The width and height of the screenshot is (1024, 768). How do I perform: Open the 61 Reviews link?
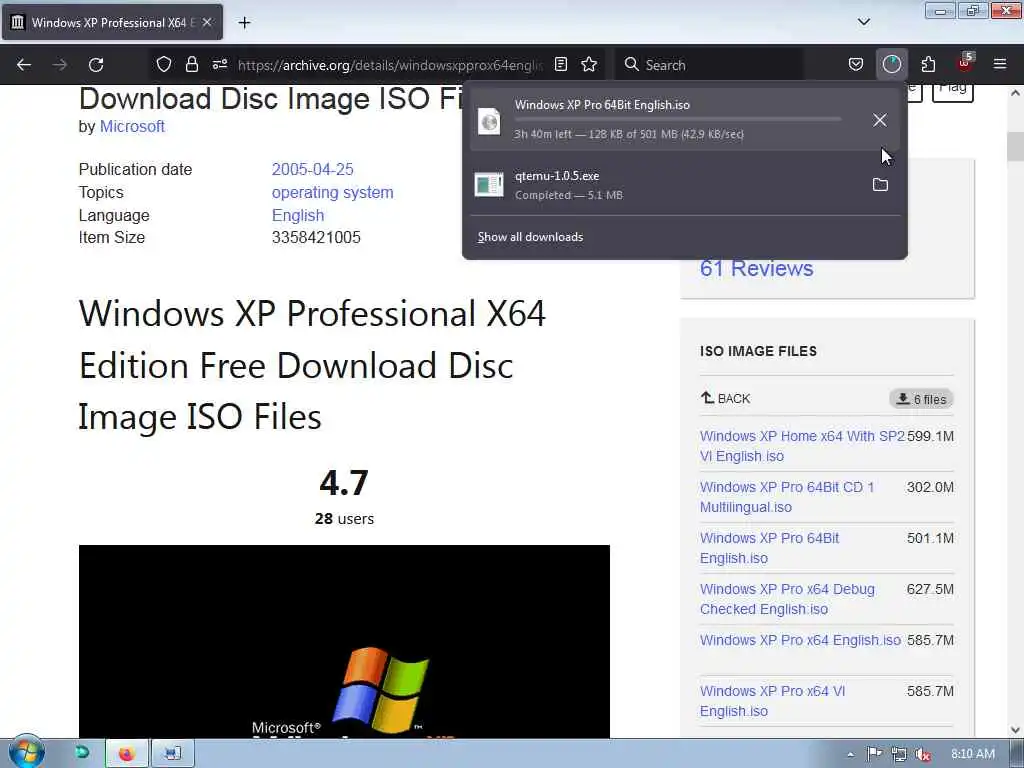[x=756, y=268]
